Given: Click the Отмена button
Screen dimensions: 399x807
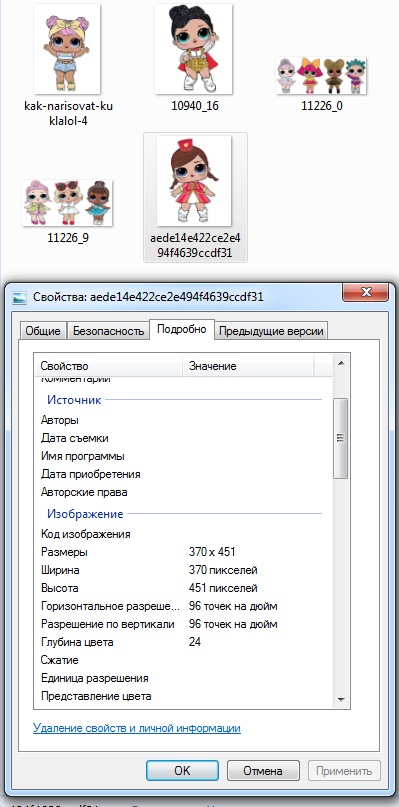Looking at the screenshot, I should click(263, 770).
